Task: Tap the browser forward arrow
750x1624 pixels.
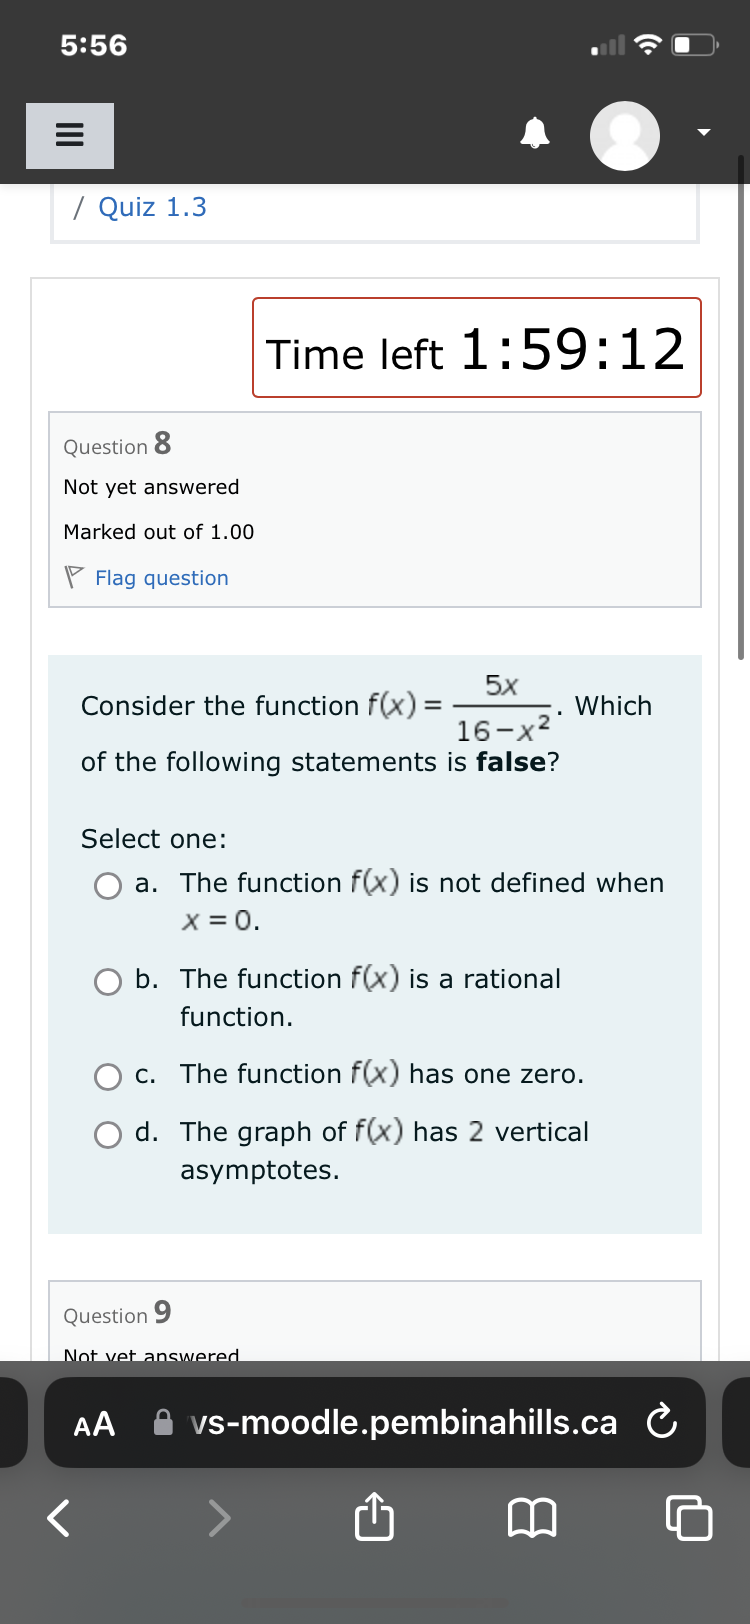Action: pyautogui.click(x=218, y=1517)
